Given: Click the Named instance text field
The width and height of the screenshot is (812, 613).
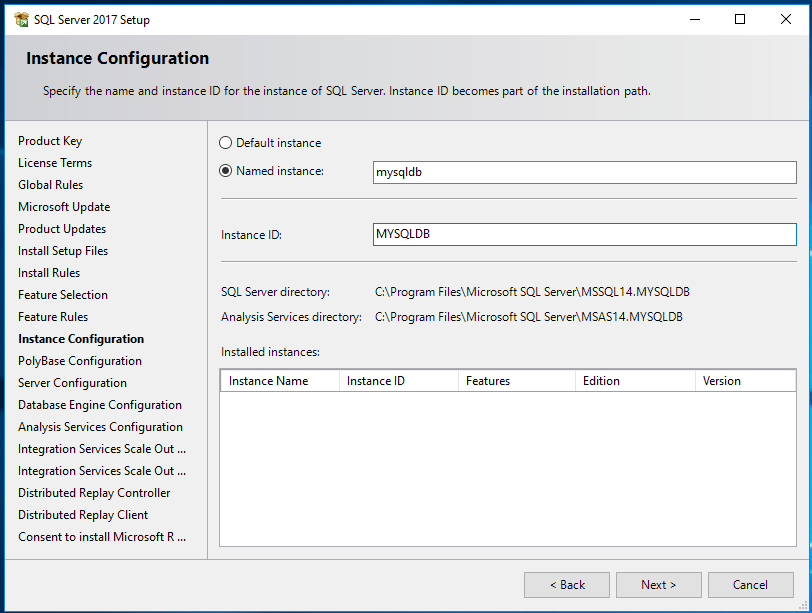Looking at the screenshot, I should pyautogui.click(x=584, y=172).
